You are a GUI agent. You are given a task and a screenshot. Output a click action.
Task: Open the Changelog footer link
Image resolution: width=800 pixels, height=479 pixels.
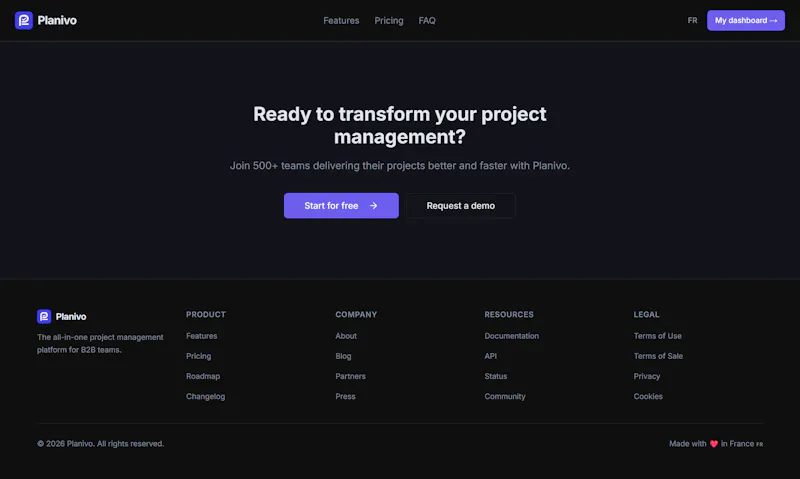205,396
